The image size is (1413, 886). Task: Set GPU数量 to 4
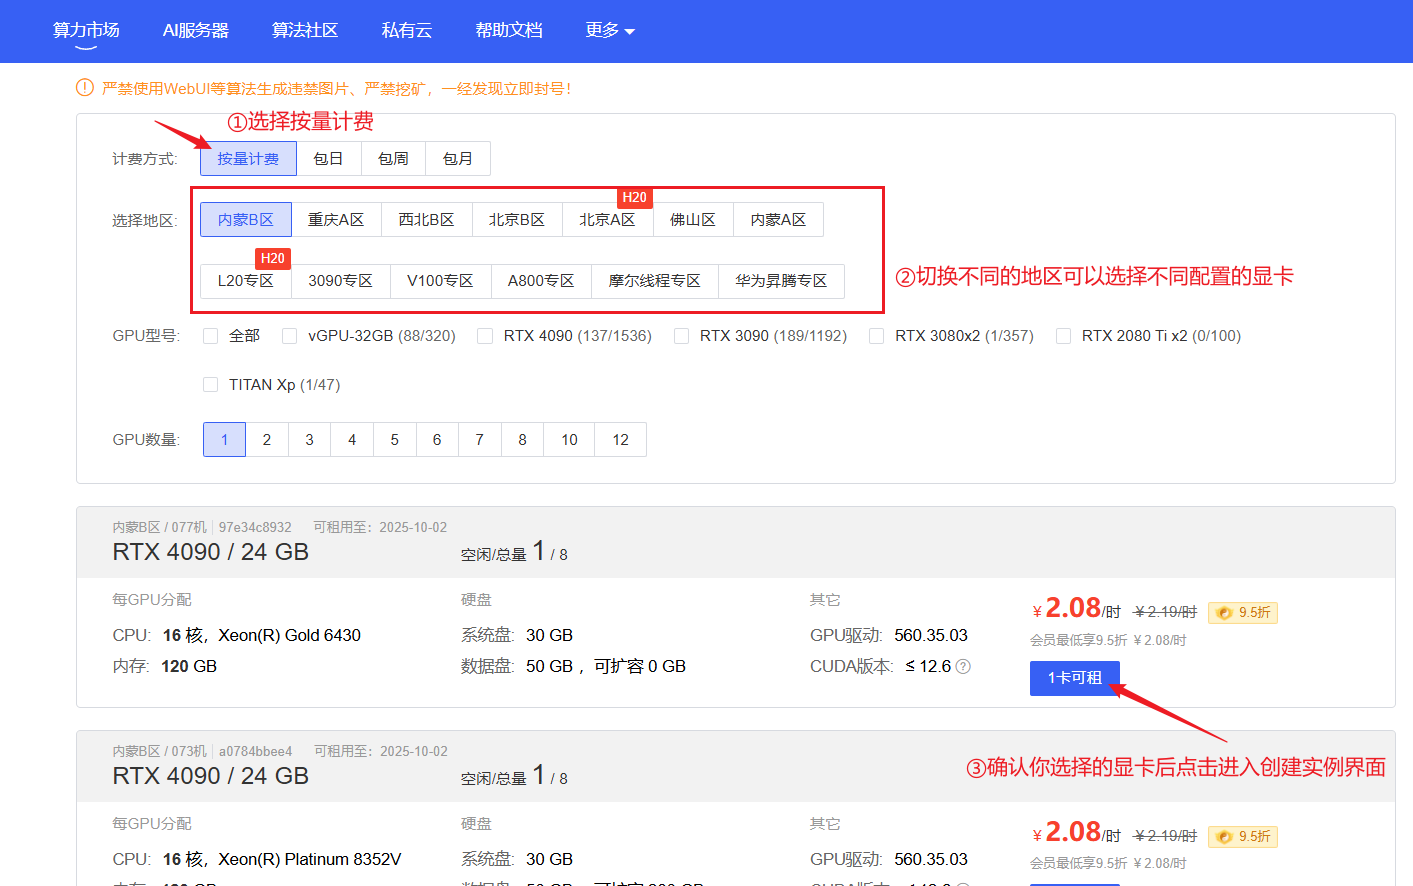coord(352,440)
